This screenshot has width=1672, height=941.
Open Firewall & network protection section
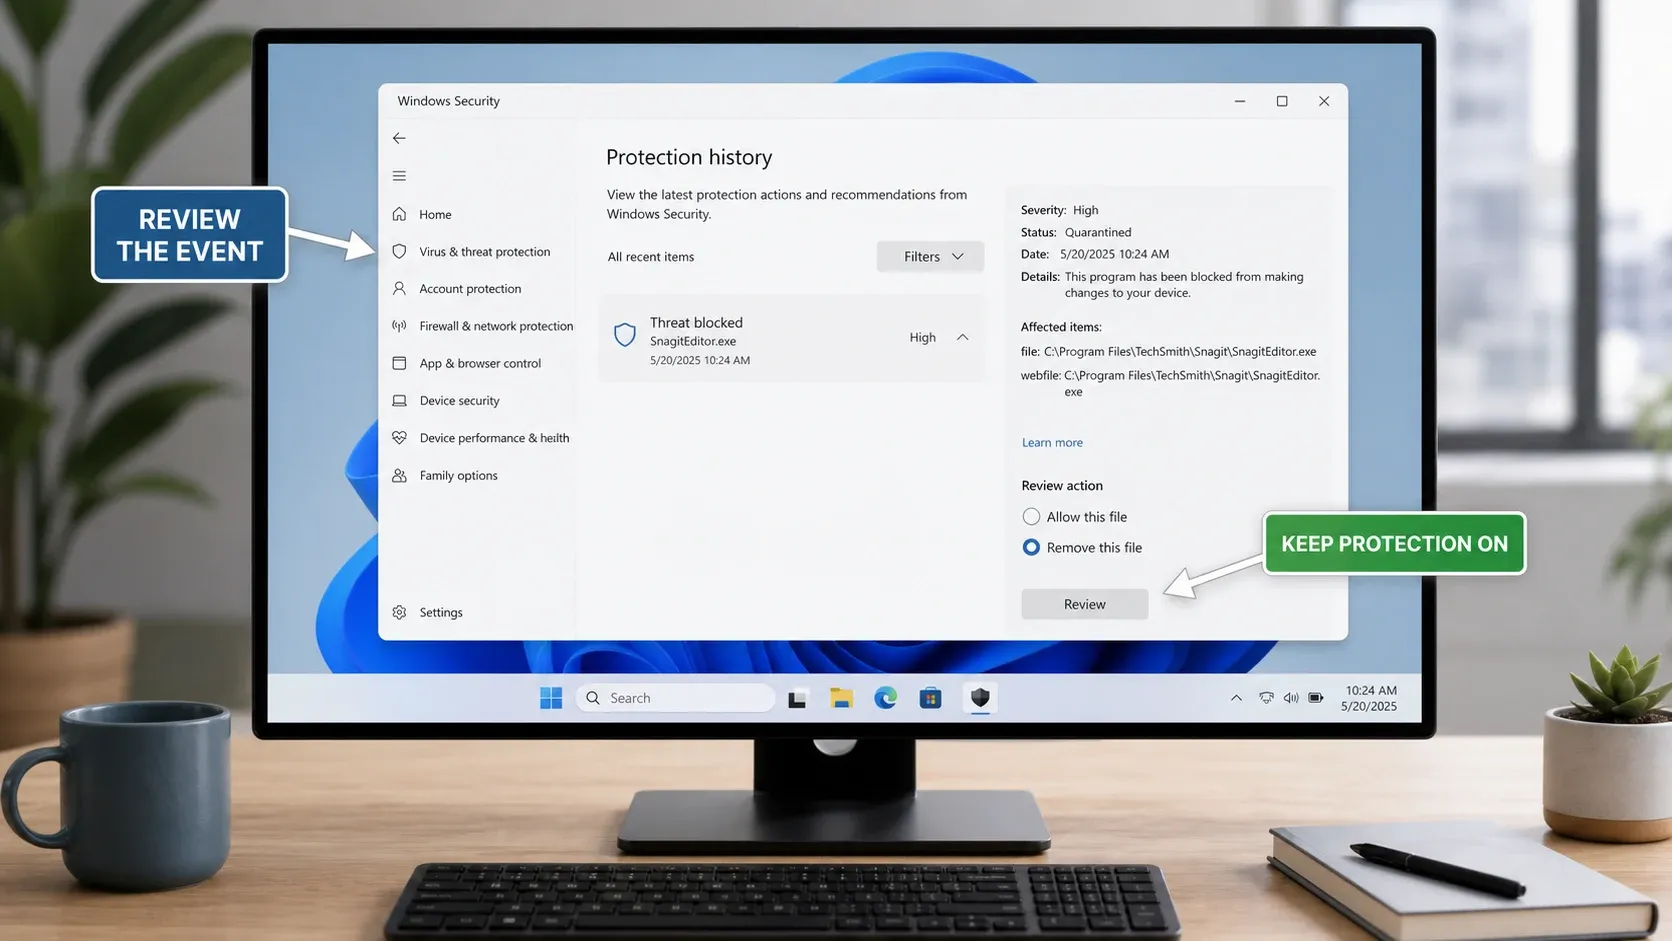tap(496, 326)
